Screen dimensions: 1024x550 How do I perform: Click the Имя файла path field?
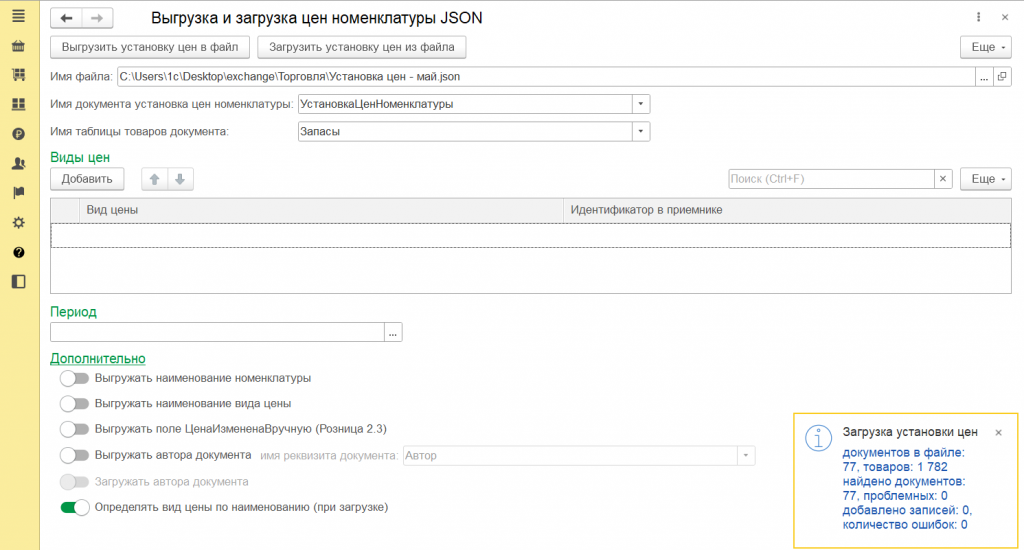546,77
